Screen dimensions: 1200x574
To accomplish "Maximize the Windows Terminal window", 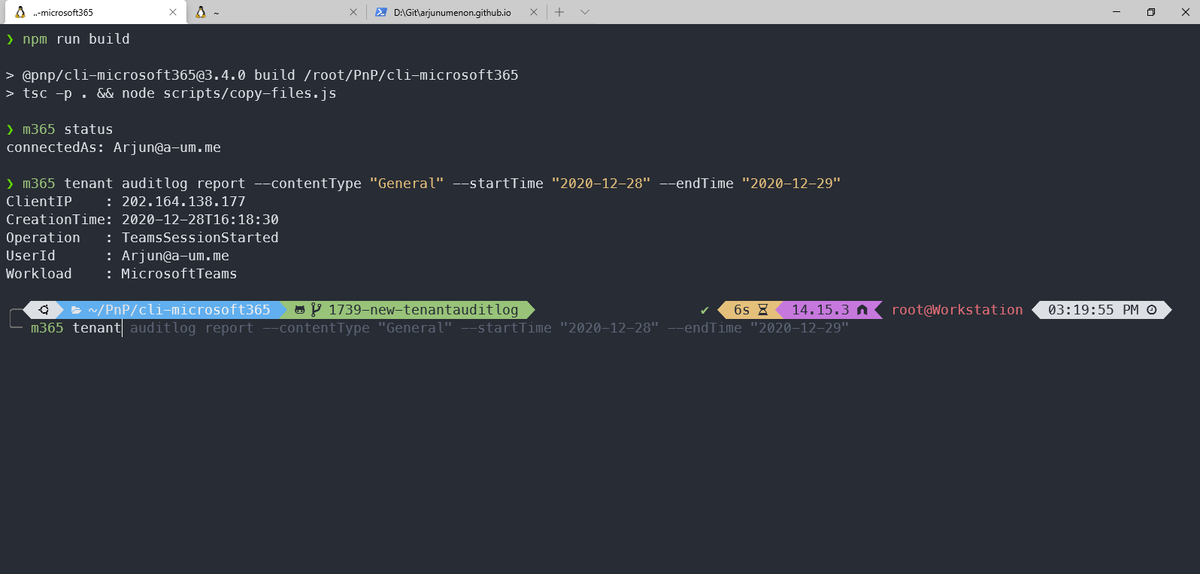I will click(1151, 12).
